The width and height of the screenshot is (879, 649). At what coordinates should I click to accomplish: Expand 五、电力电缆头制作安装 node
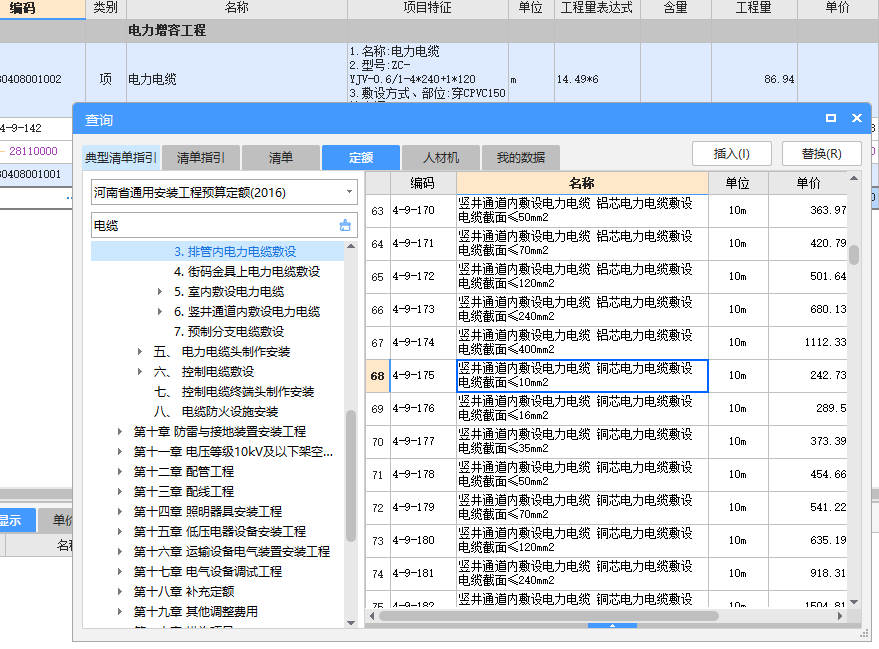pos(140,351)
